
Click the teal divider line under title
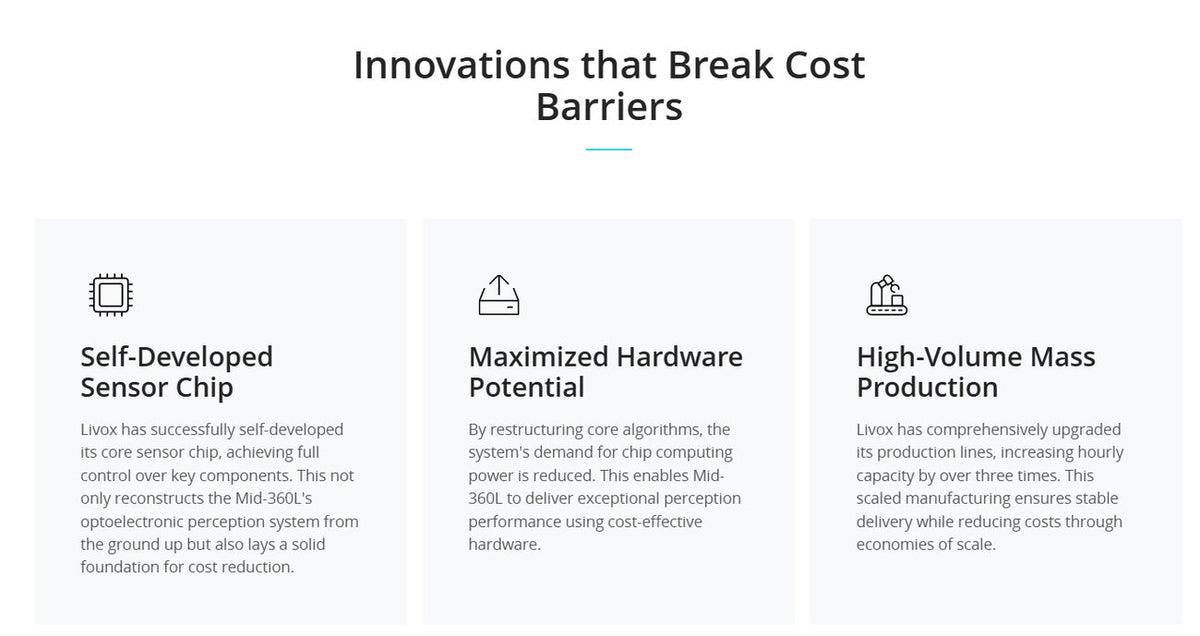(609, 149)
